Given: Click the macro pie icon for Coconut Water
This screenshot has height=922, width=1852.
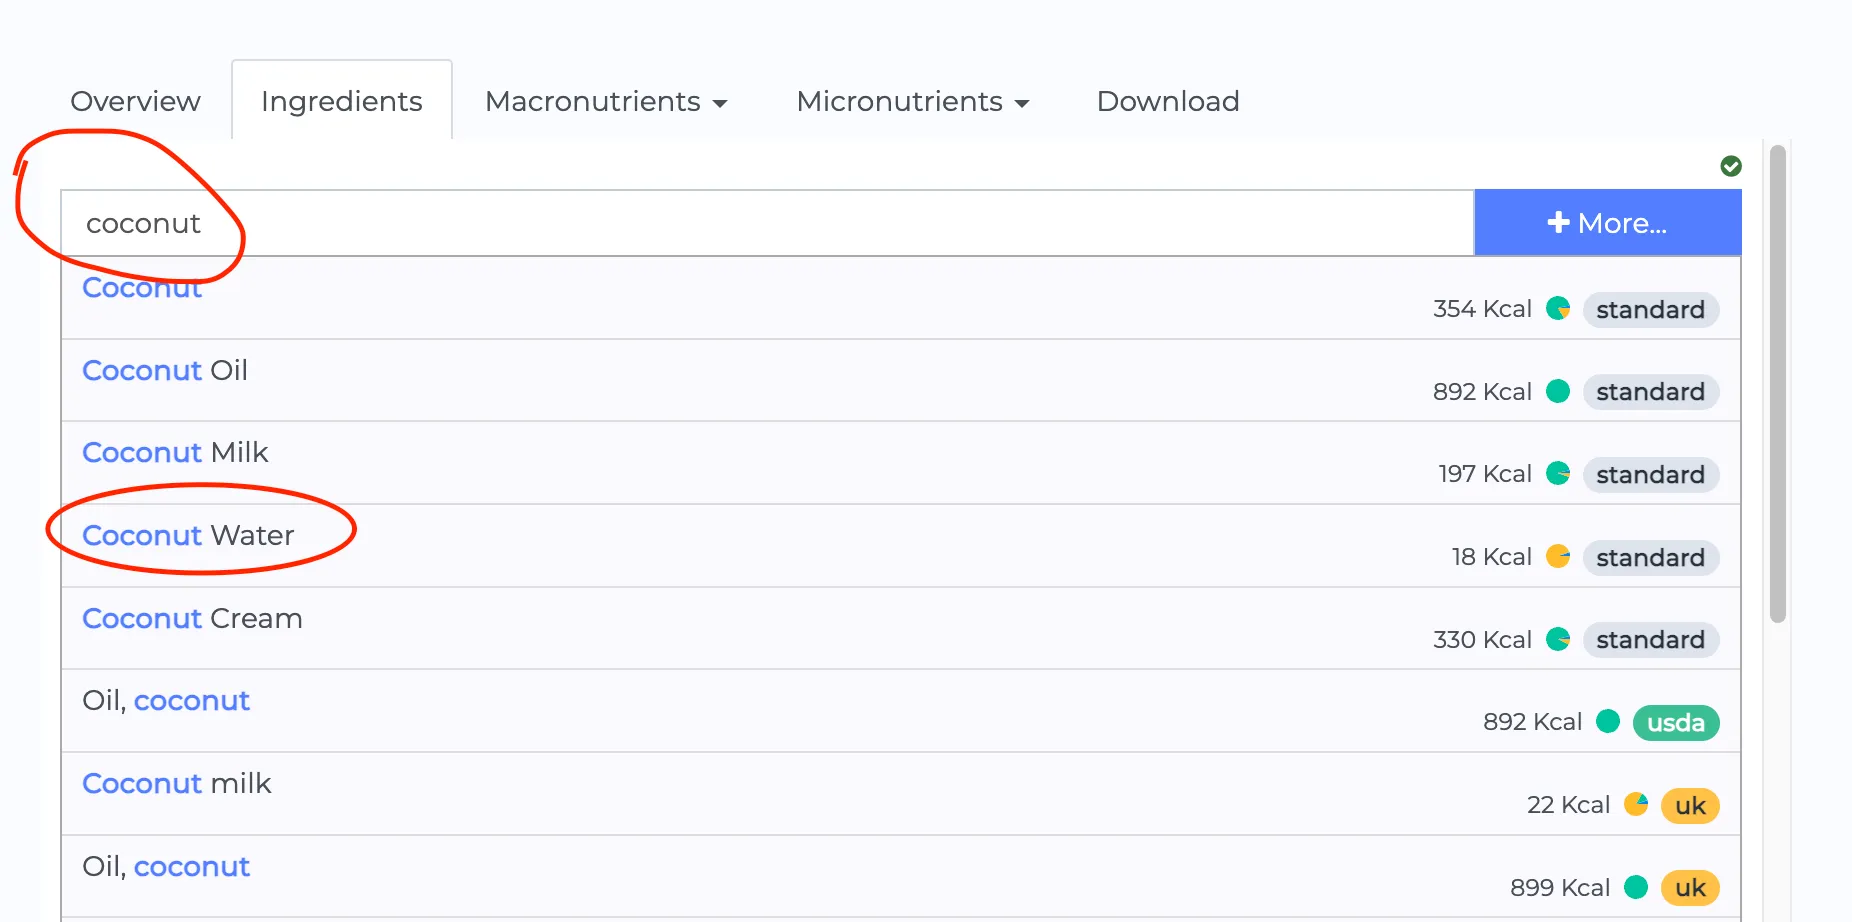Looking at the screenshot, I should [x=1558, y=556].
